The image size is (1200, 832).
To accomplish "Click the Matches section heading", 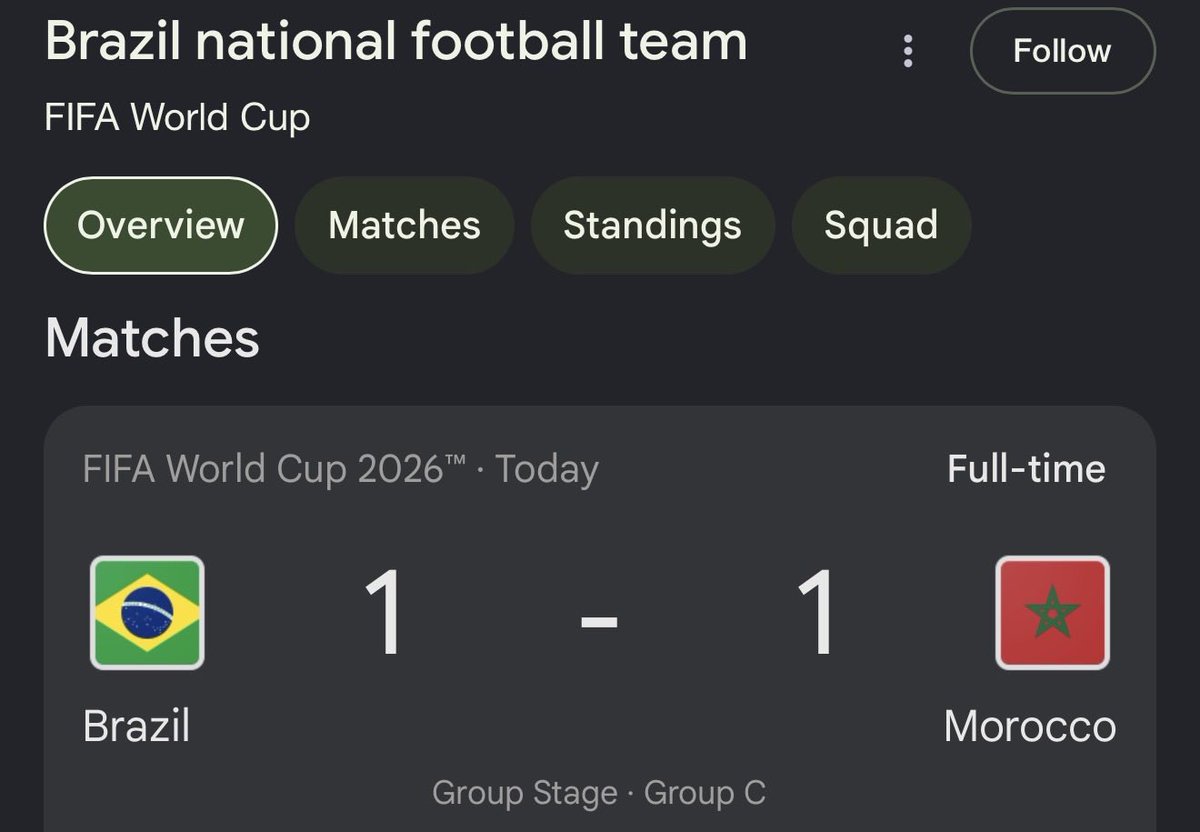I will pos(152,338).
